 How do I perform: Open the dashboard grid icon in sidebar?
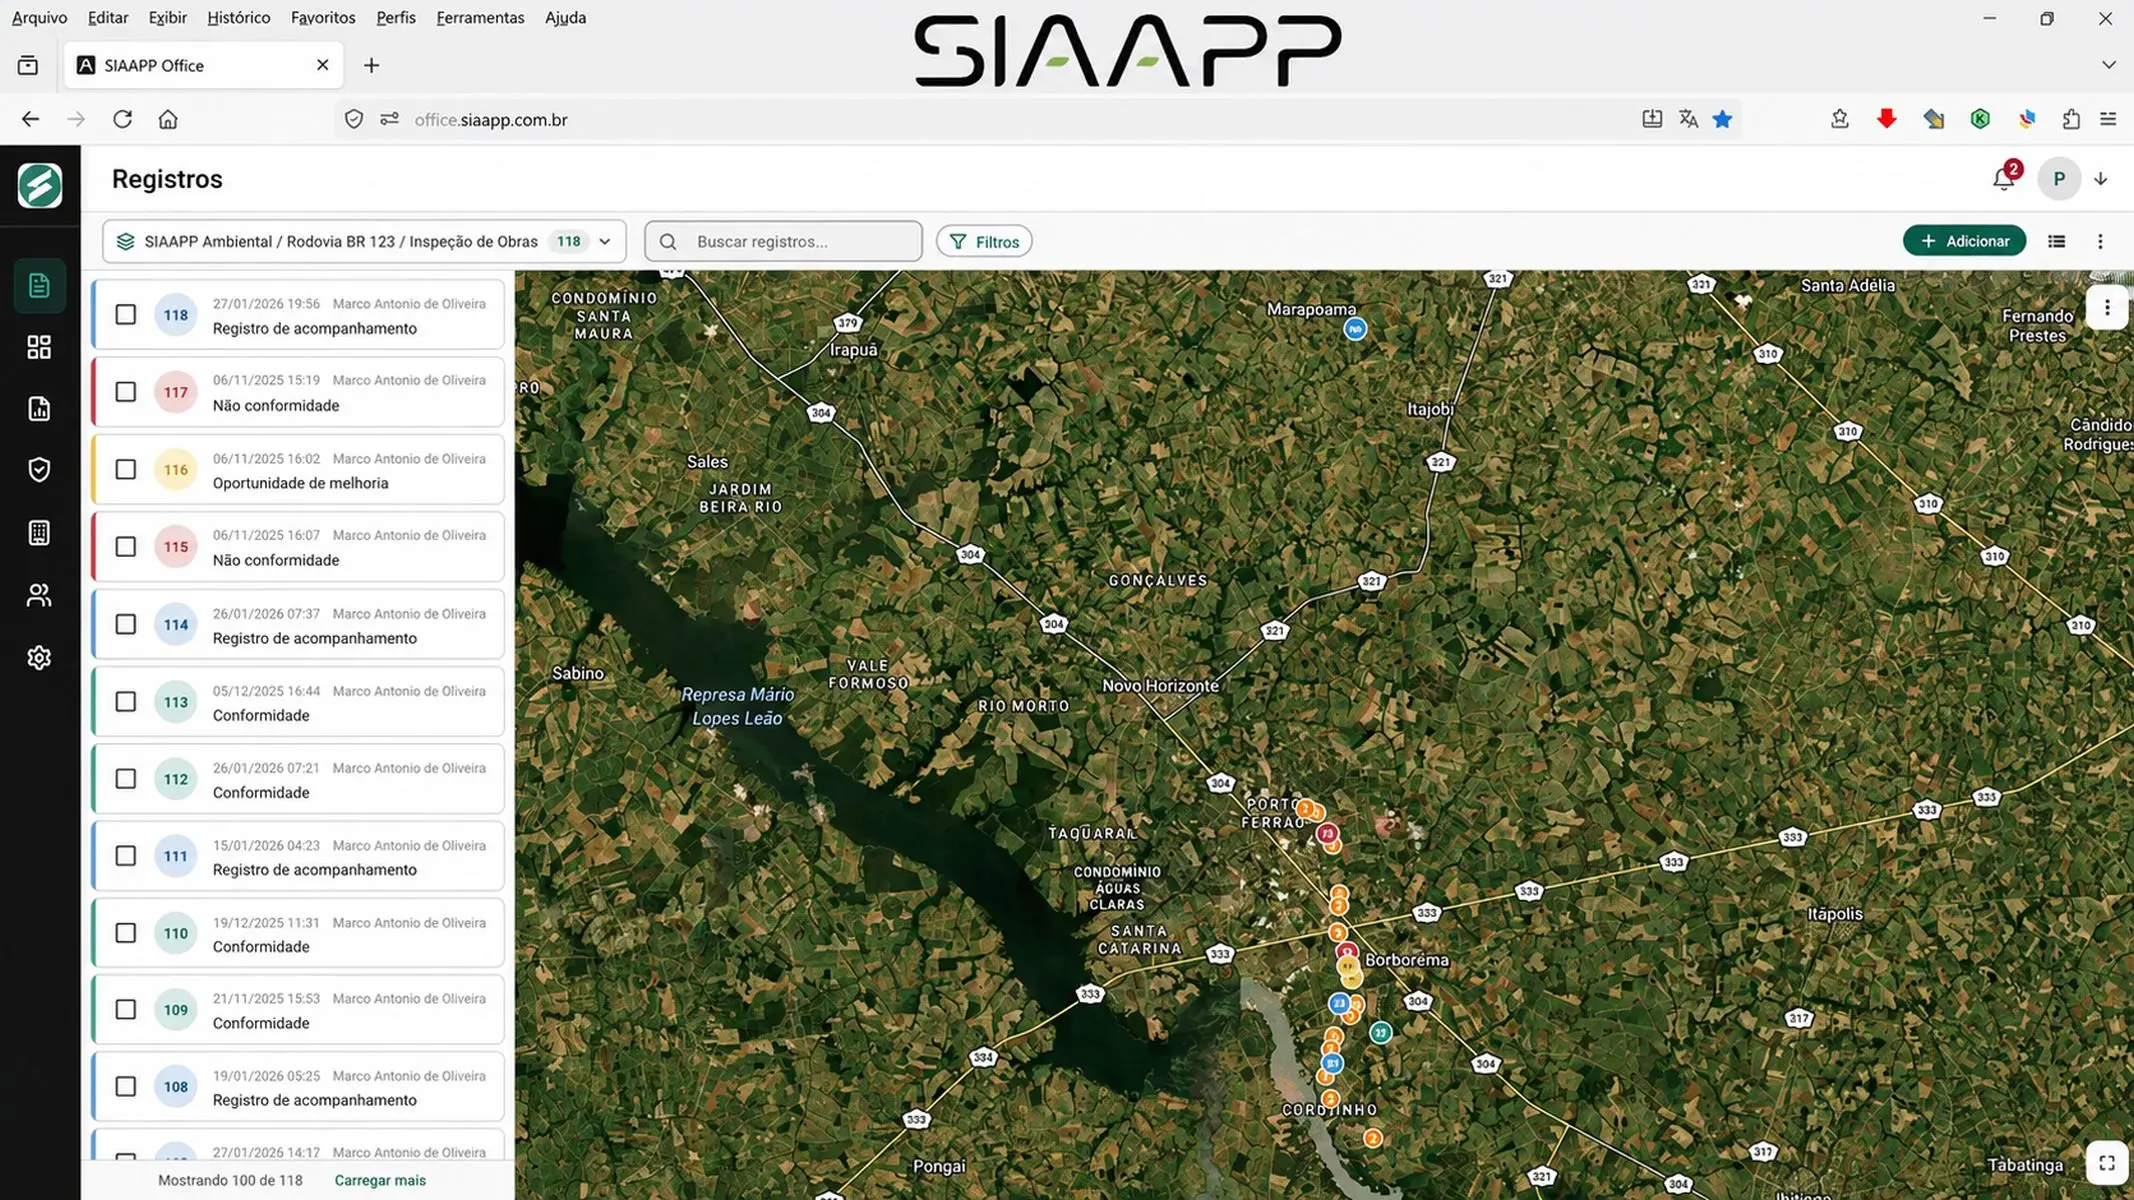39,347
